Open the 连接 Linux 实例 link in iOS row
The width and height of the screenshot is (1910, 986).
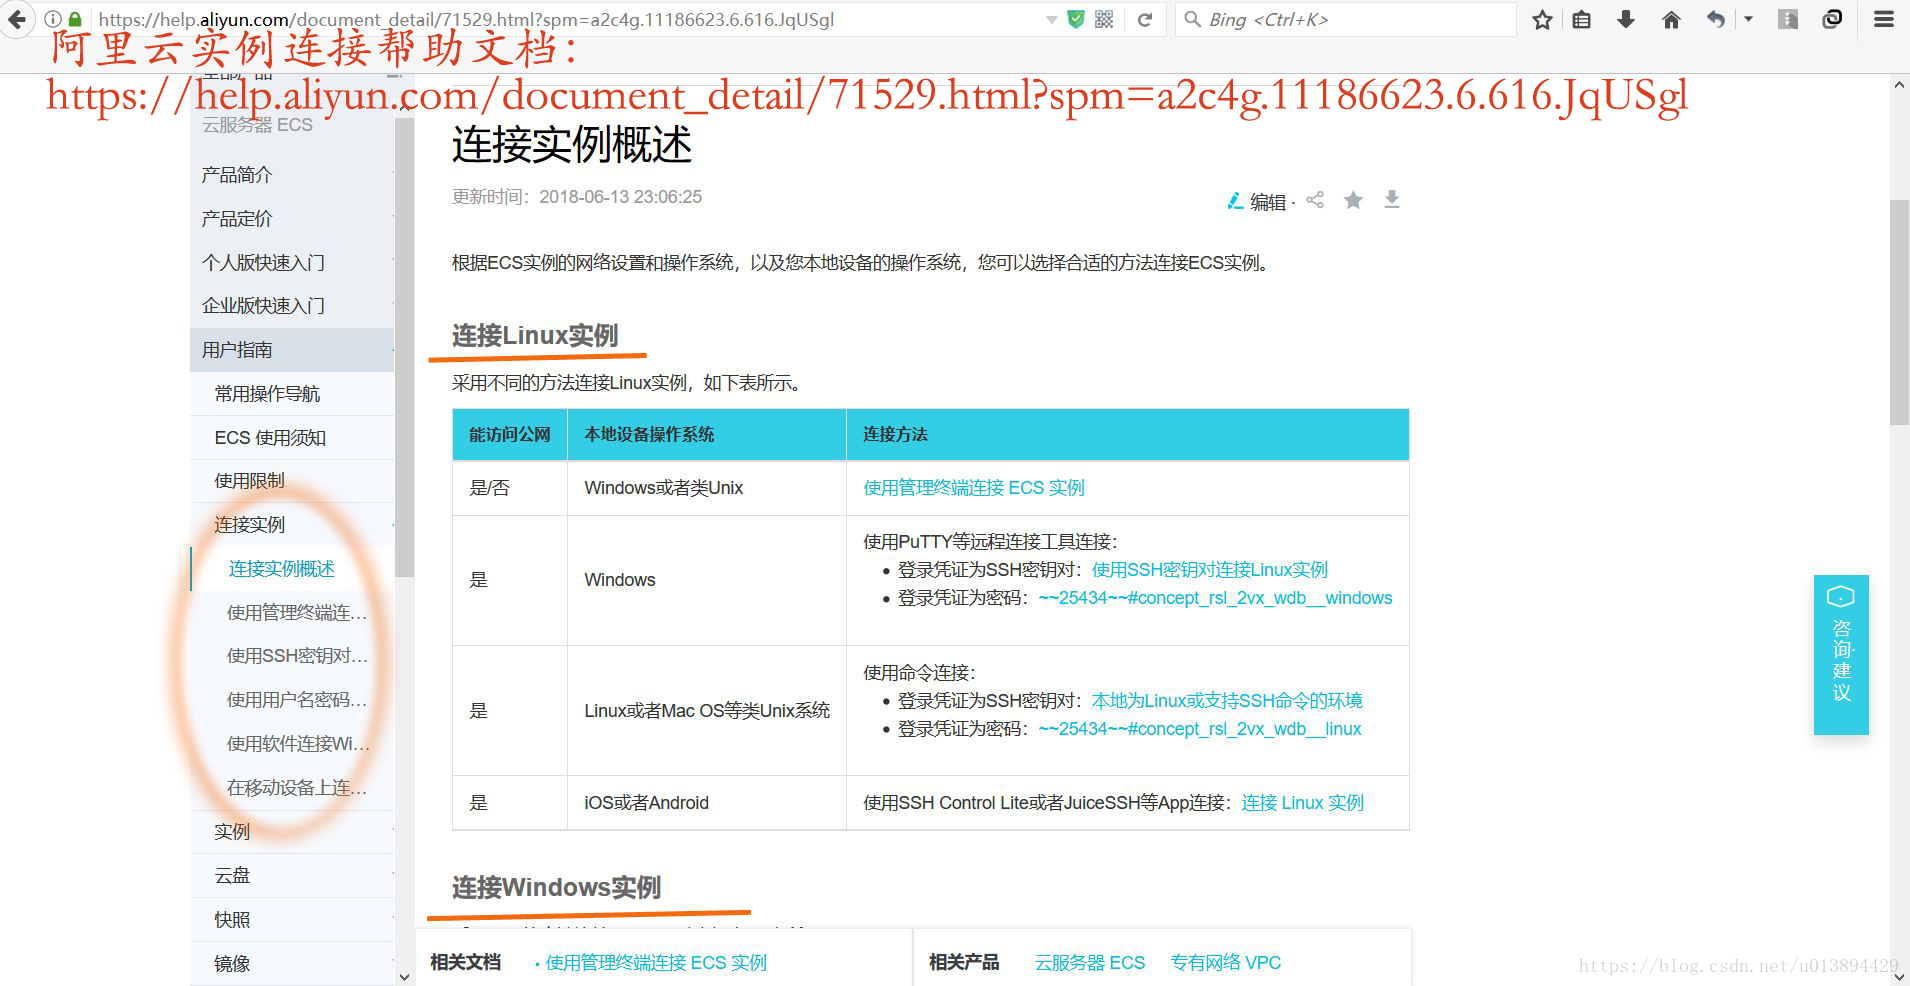click(1302, 803)
